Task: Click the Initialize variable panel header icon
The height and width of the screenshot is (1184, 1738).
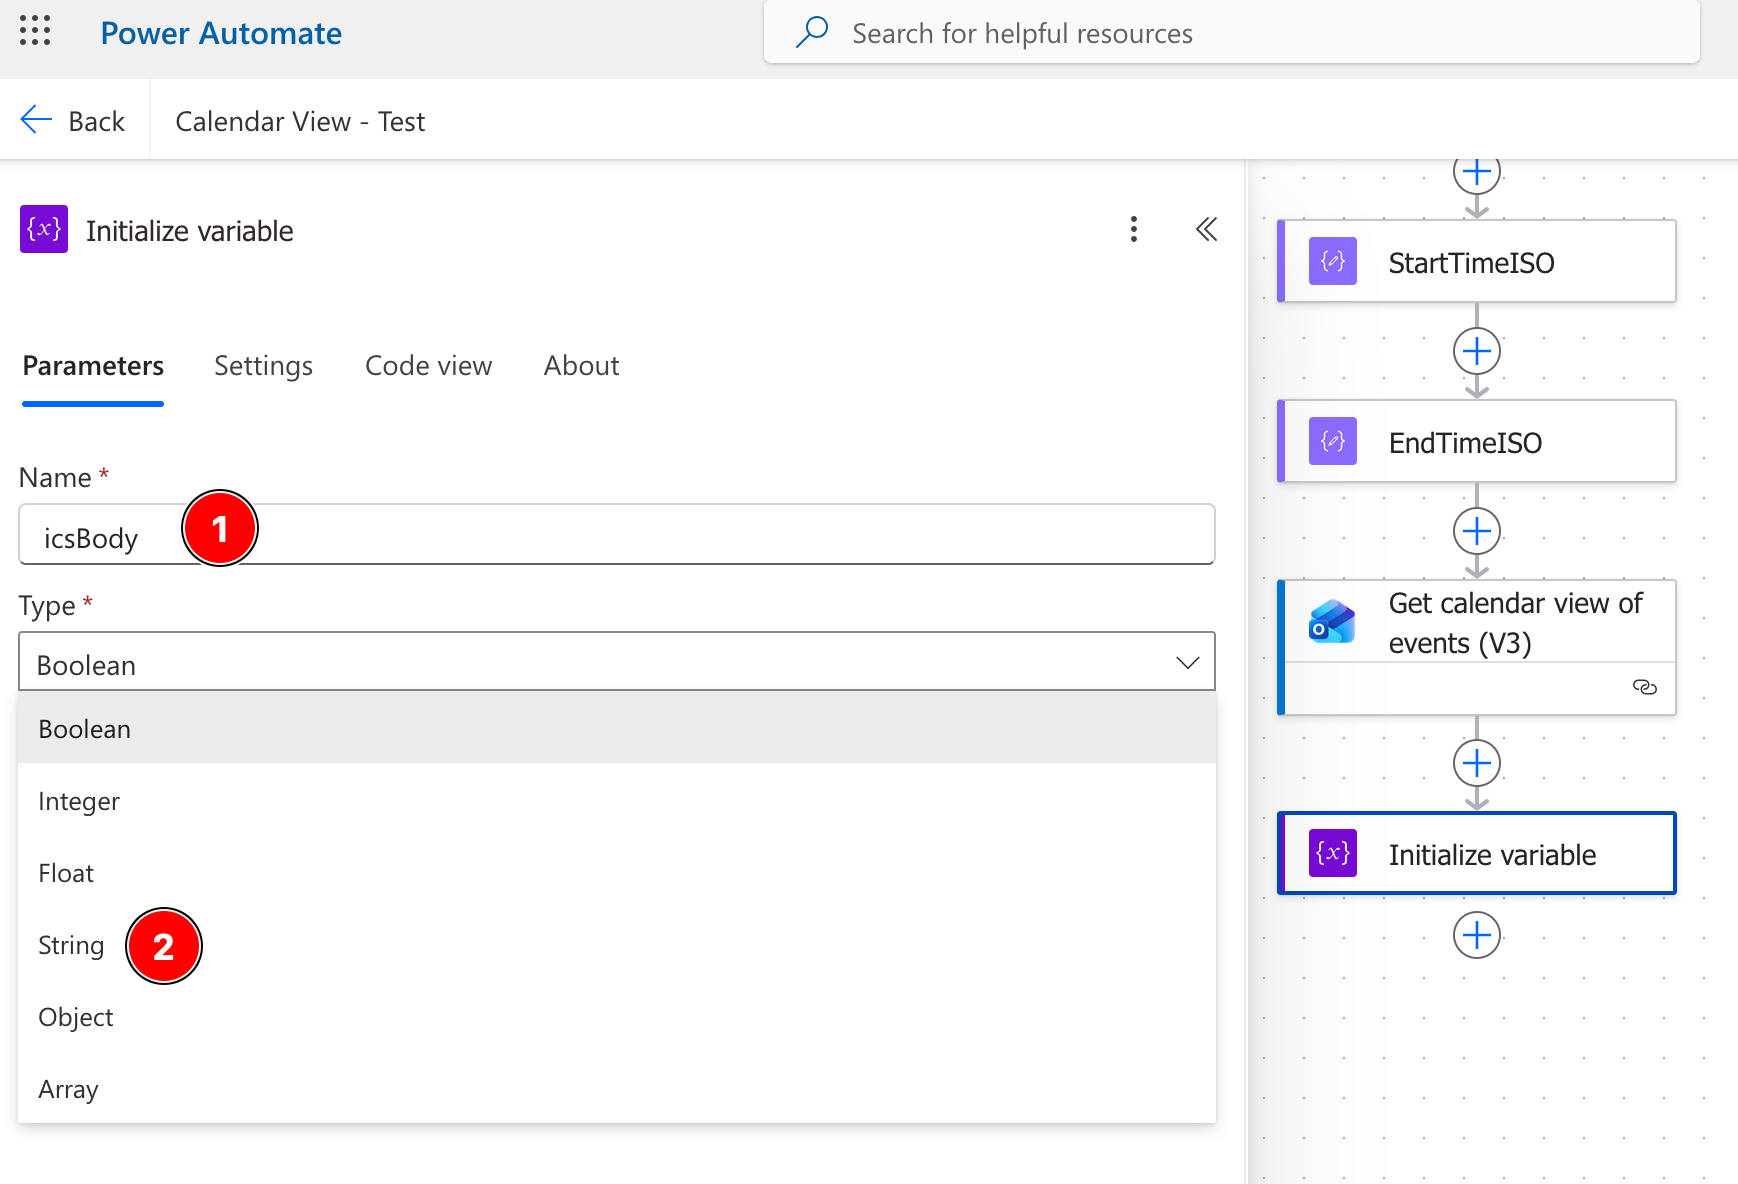Action: pyautogui.click(x=44, y=229)
